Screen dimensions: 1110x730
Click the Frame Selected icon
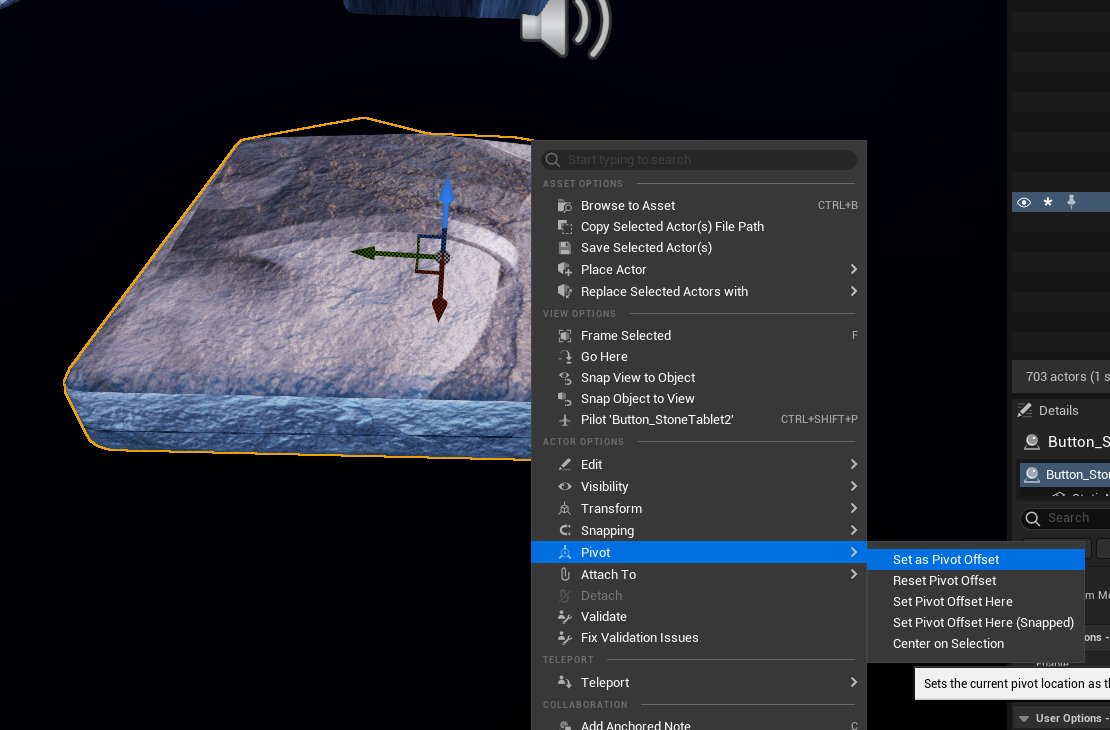pyautogui.click(x=564, y=336)
